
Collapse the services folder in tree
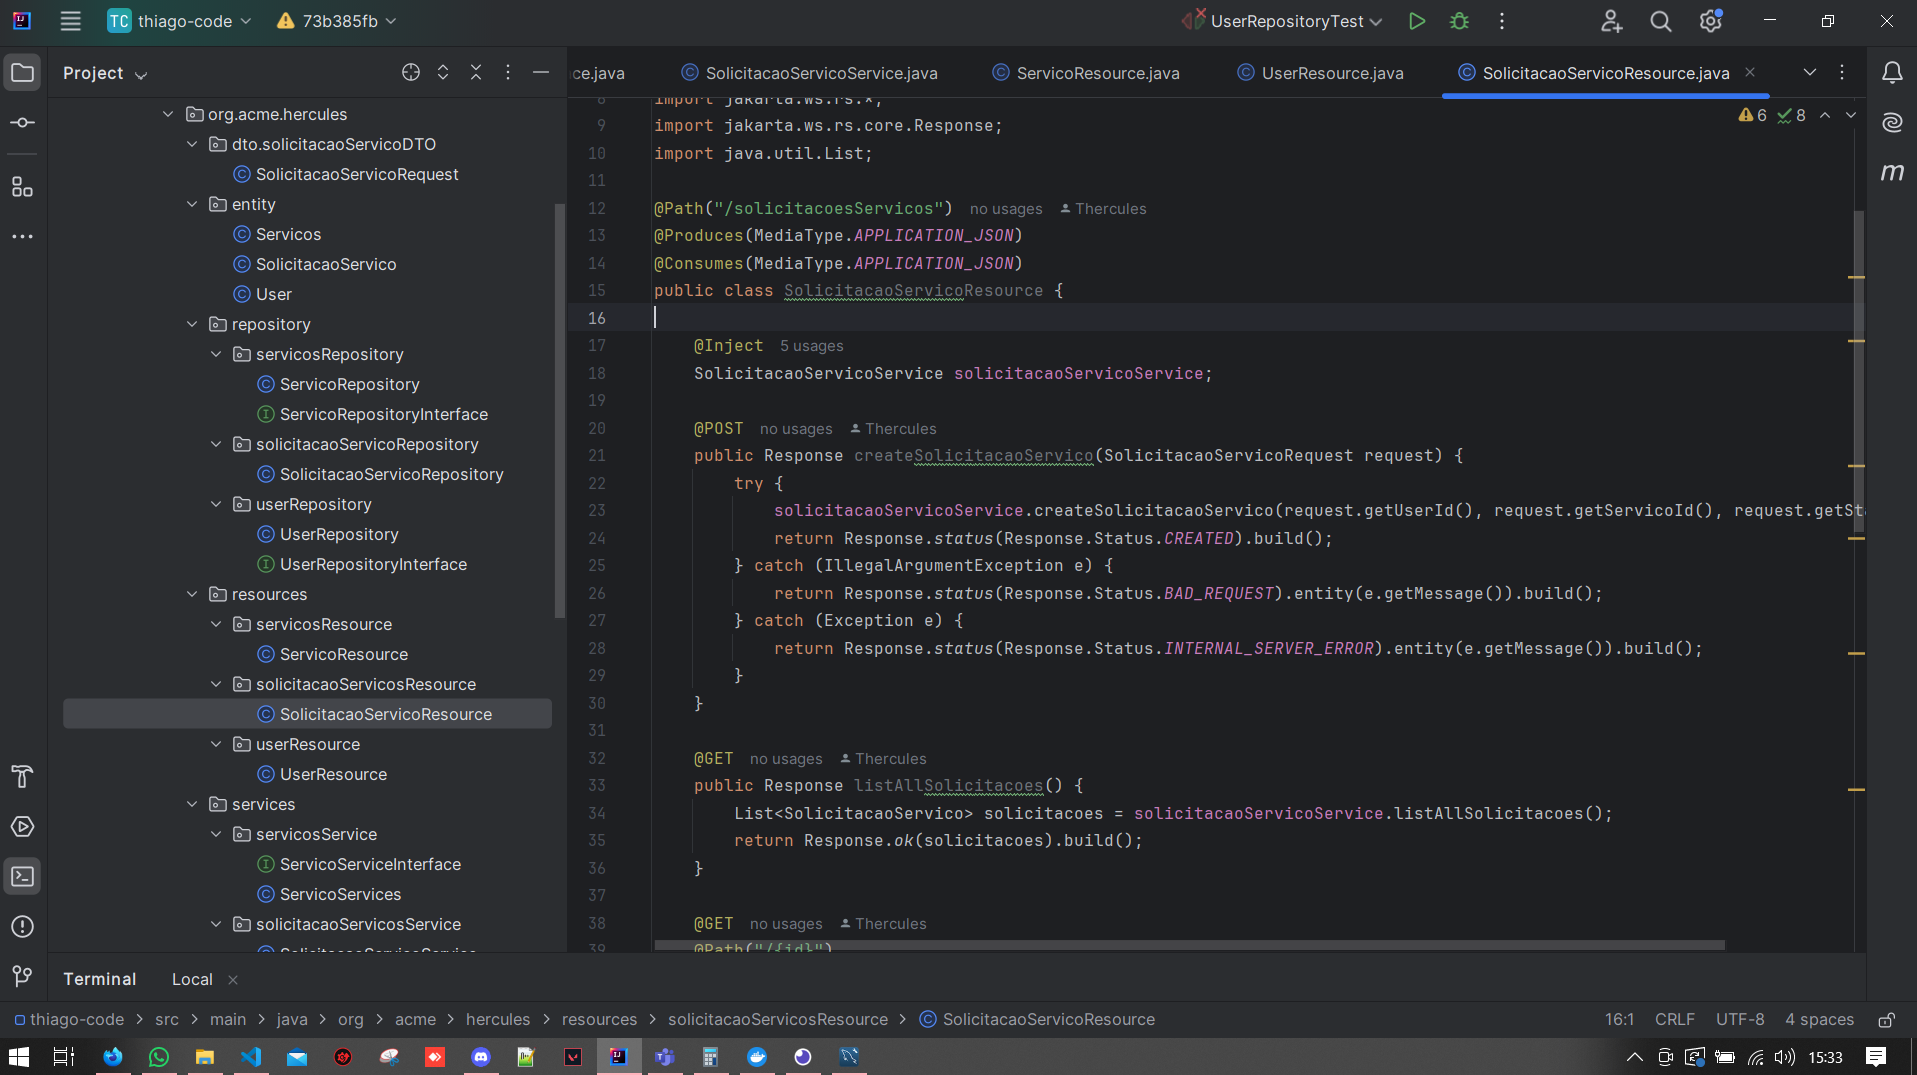(x=192, y=804)
